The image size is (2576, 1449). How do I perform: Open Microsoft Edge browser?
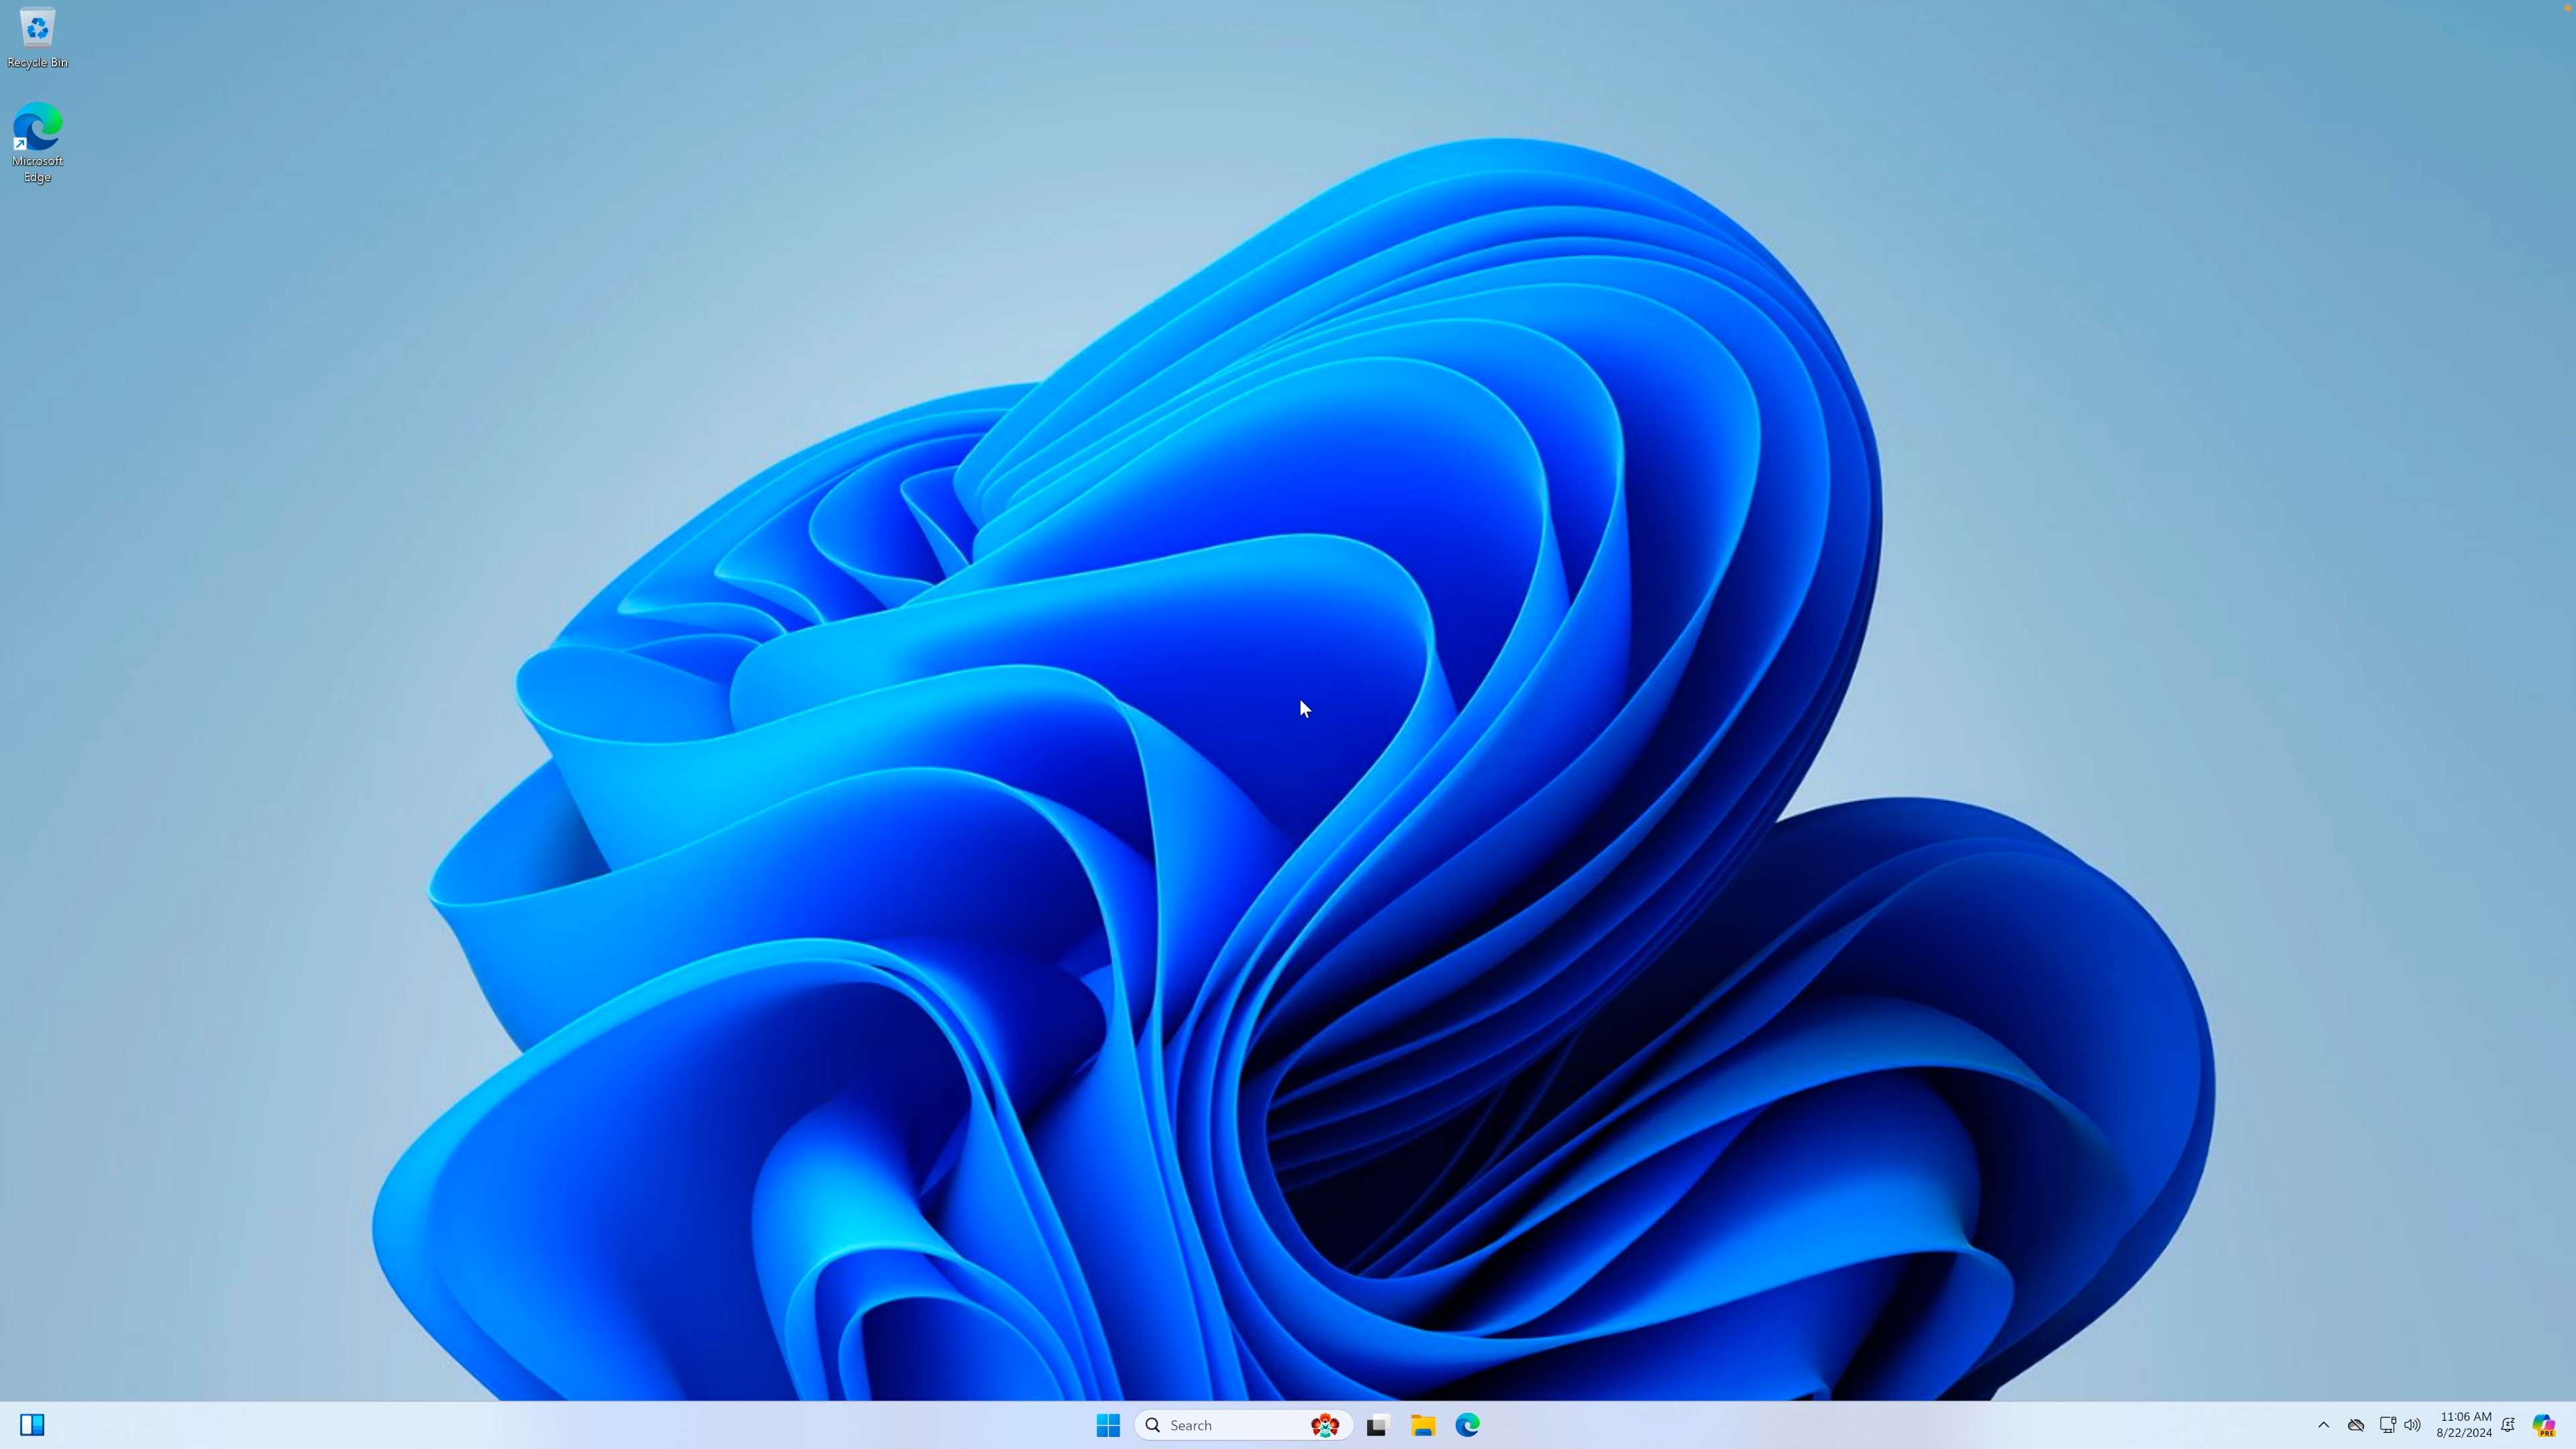1470,1424
